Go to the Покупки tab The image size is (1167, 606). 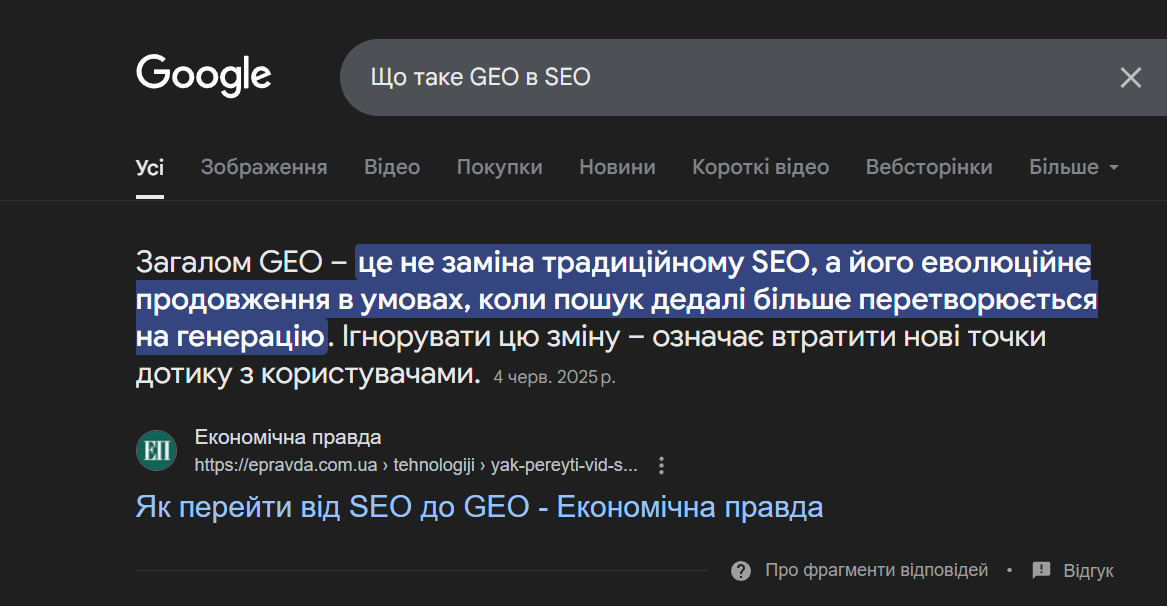point(499,167)
